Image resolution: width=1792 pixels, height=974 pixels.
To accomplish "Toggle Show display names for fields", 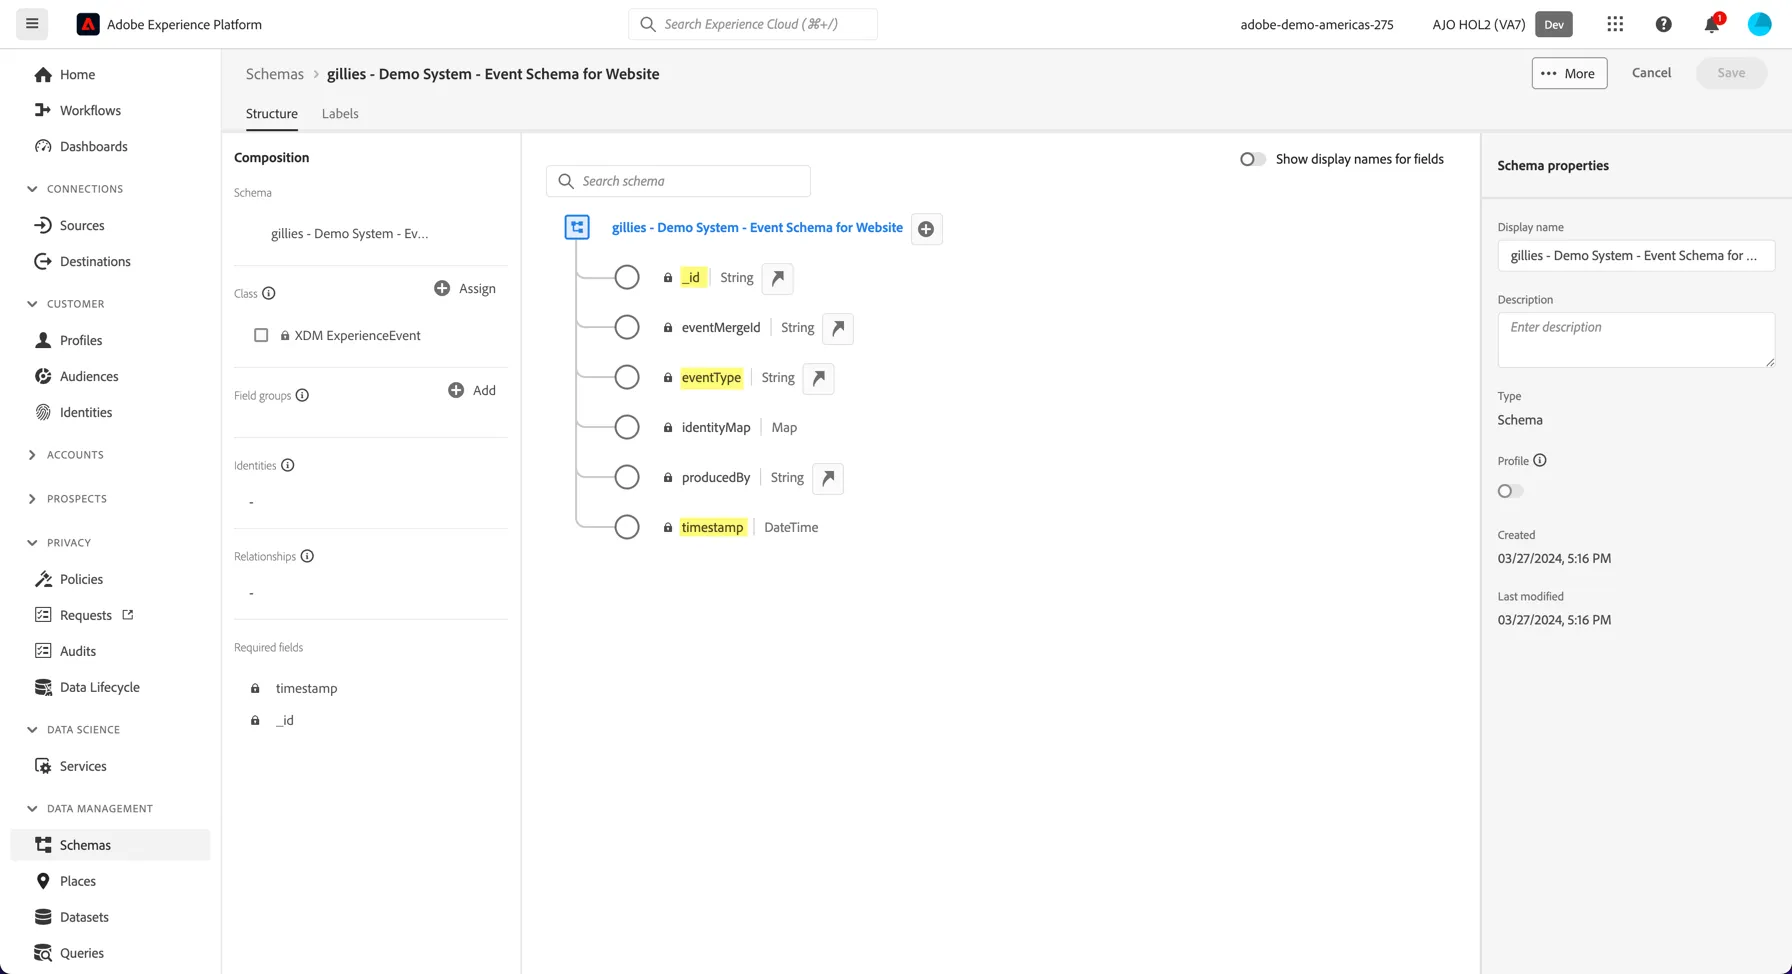I will tap(1253, 159).
